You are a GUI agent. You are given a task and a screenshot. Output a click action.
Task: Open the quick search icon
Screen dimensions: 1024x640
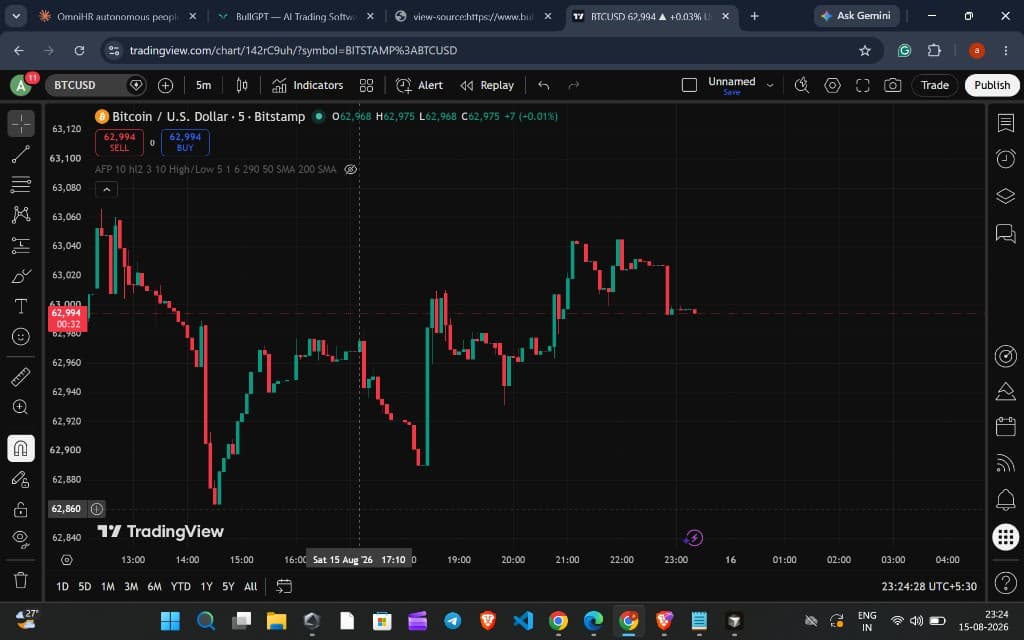click(x=801, y=85)
